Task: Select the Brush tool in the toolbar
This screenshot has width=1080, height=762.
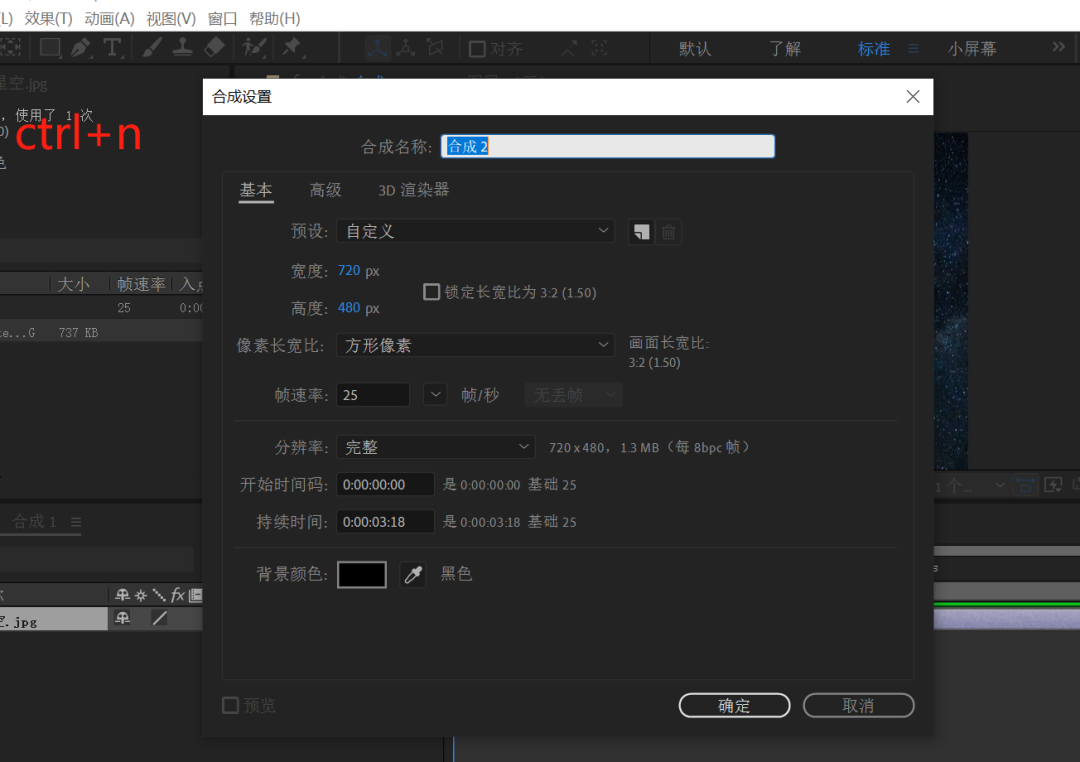Action: (152, 48)
